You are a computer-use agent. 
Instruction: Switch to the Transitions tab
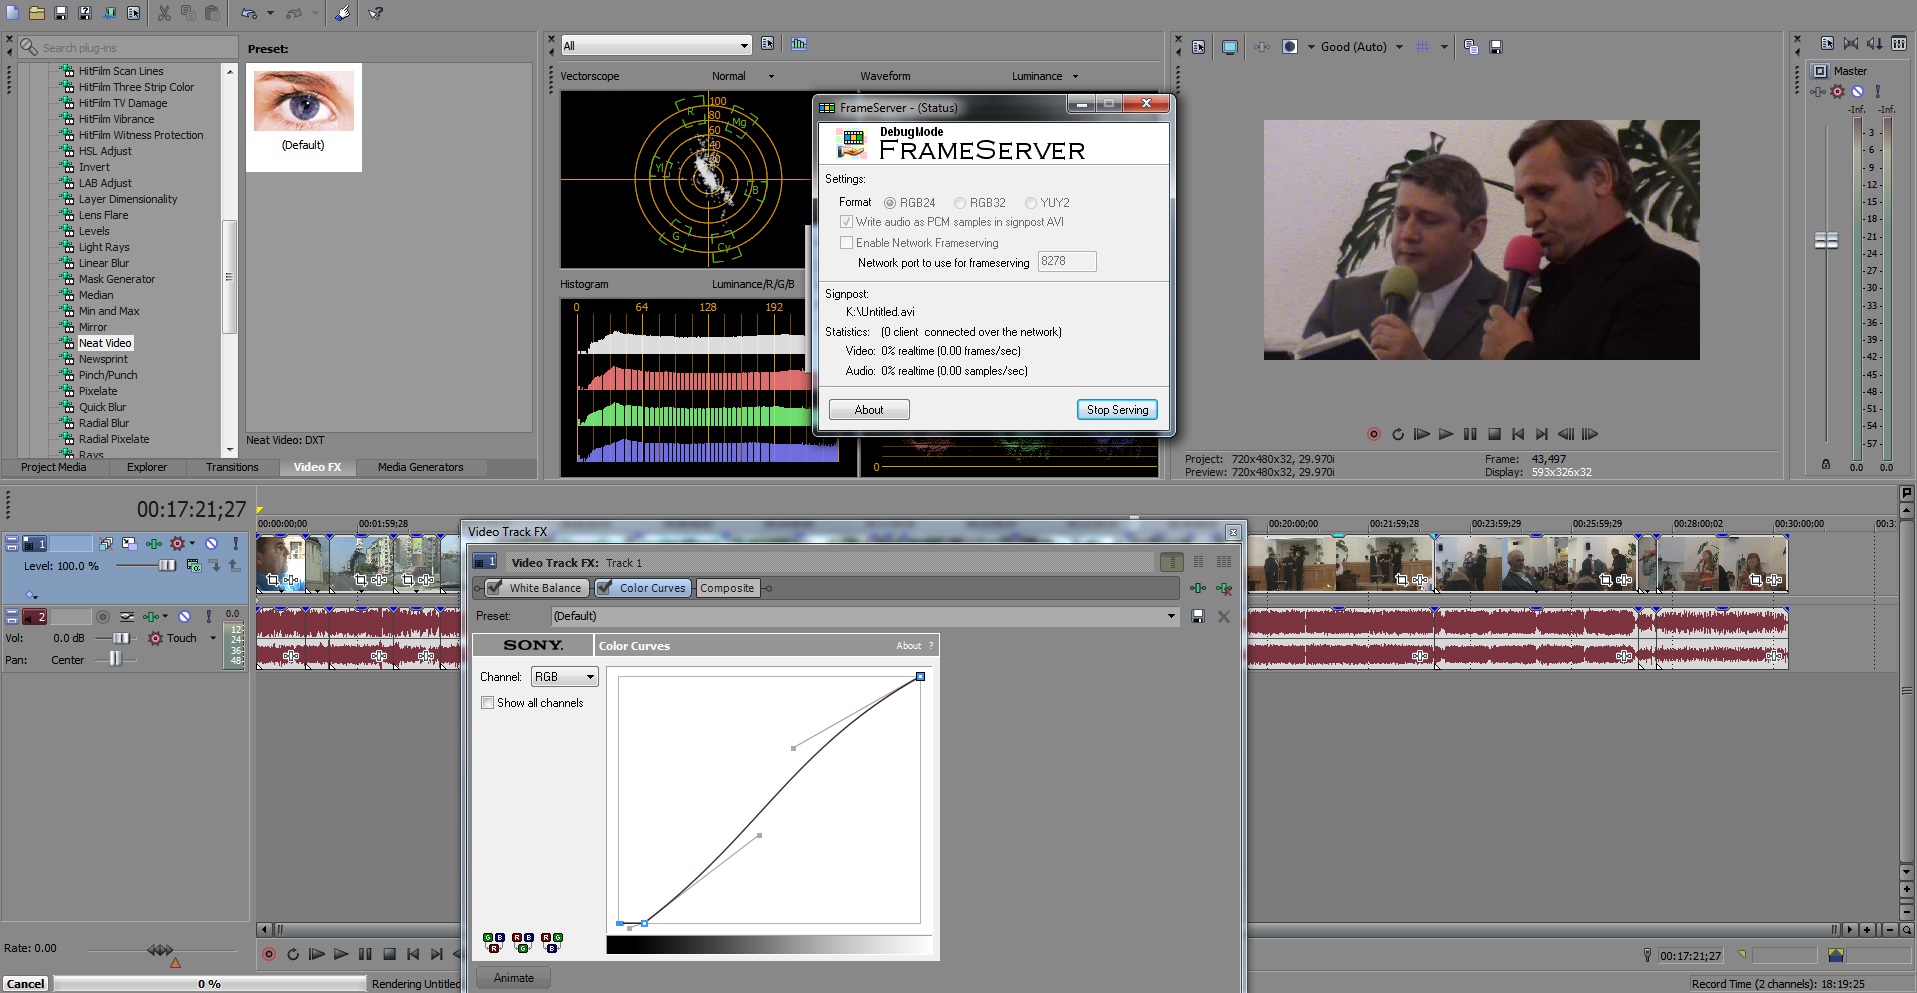point(232,467)
